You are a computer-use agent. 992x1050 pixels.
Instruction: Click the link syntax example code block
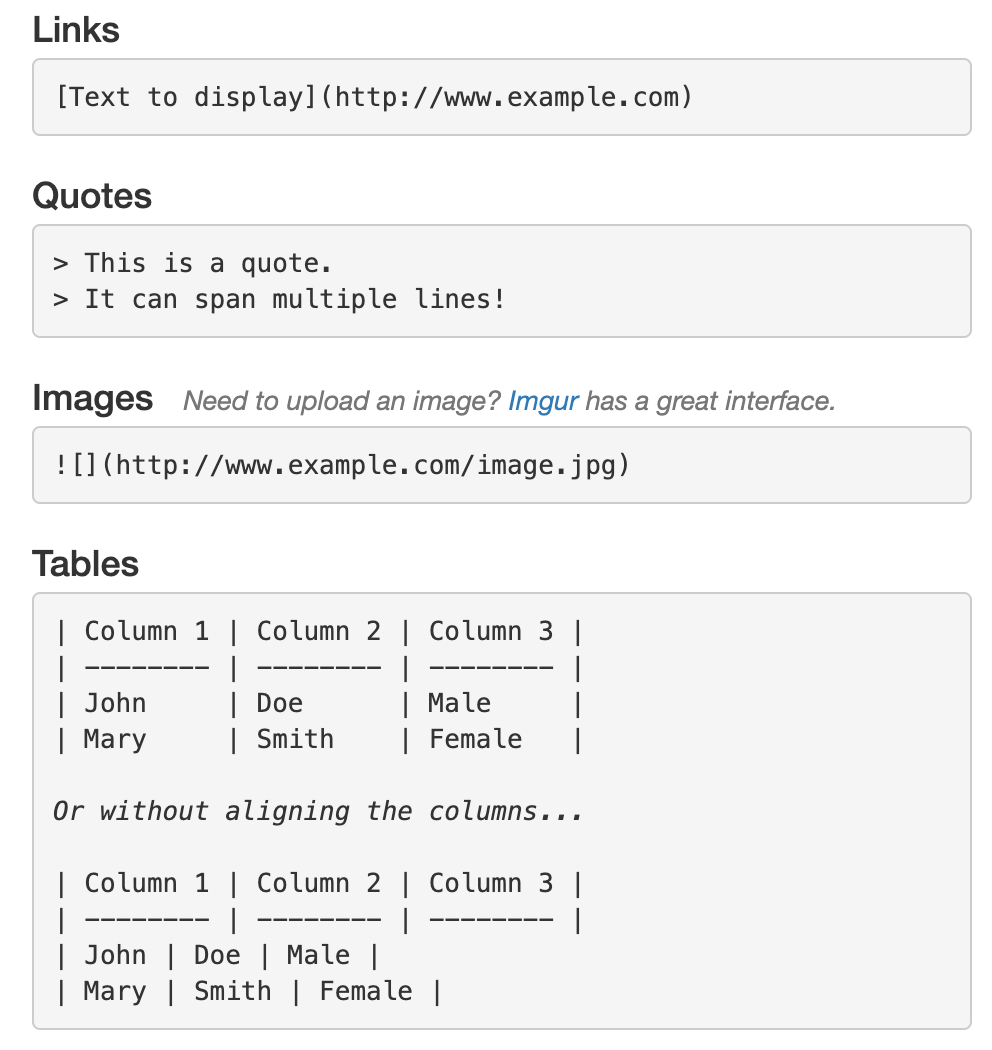[502, 97]
